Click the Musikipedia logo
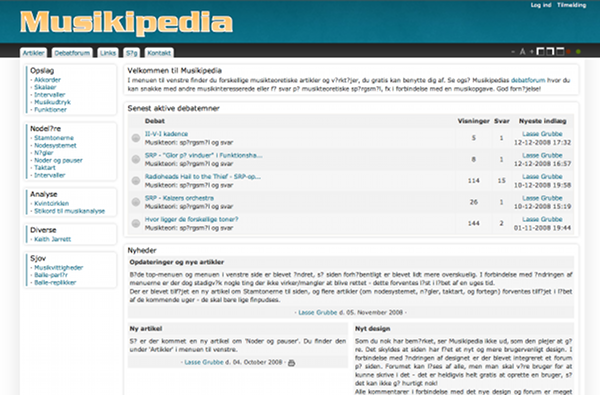The image size is (600, 395). click(x=126, y=23)
